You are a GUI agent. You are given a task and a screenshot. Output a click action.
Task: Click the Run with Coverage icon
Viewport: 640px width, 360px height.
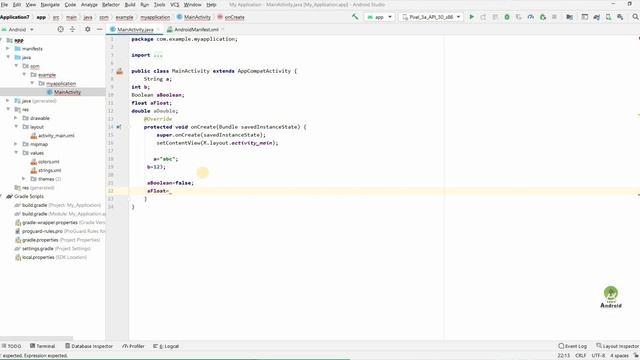[x=519, y=17]
